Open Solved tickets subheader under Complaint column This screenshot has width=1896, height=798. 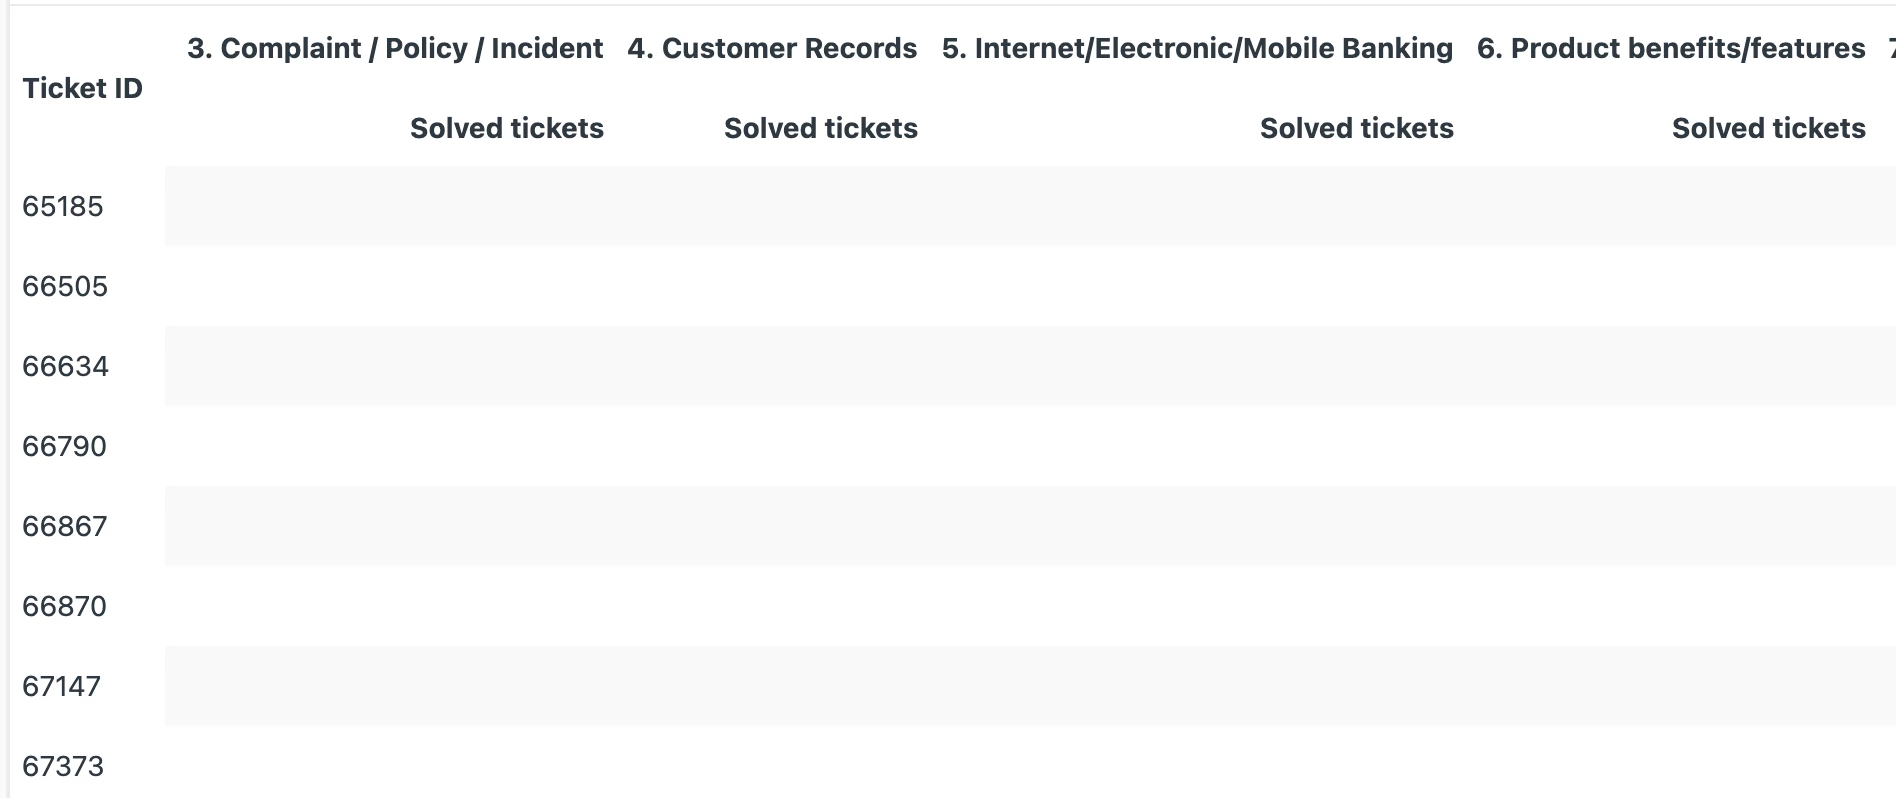point(507,128)
